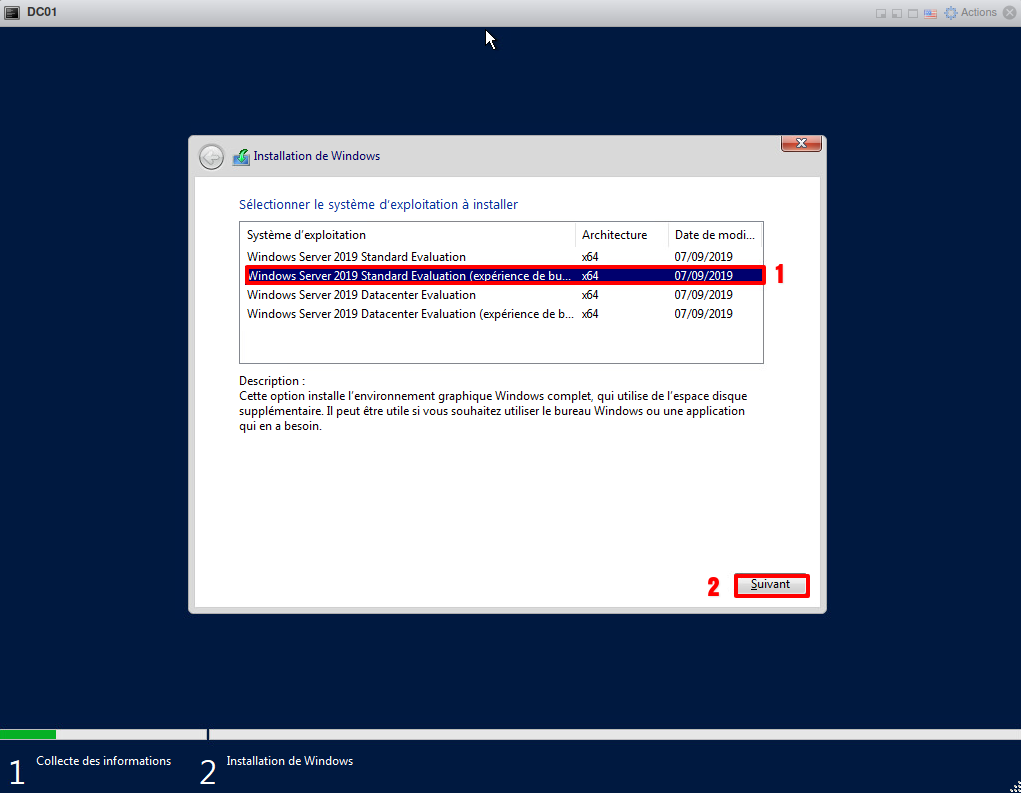Click the back arrow in the installer
The height and width of the screenshot is (793, 1021).
pos(211,157)
